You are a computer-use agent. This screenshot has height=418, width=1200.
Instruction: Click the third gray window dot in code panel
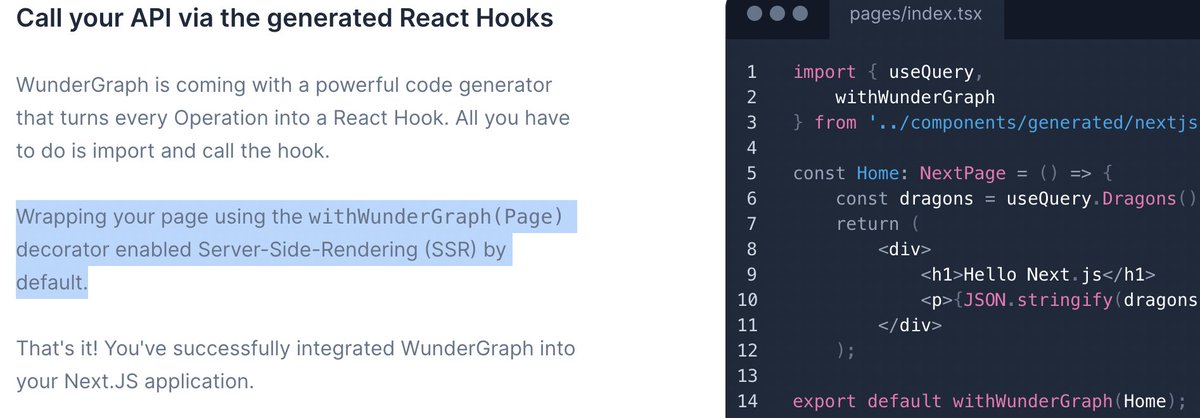[799, 15]
